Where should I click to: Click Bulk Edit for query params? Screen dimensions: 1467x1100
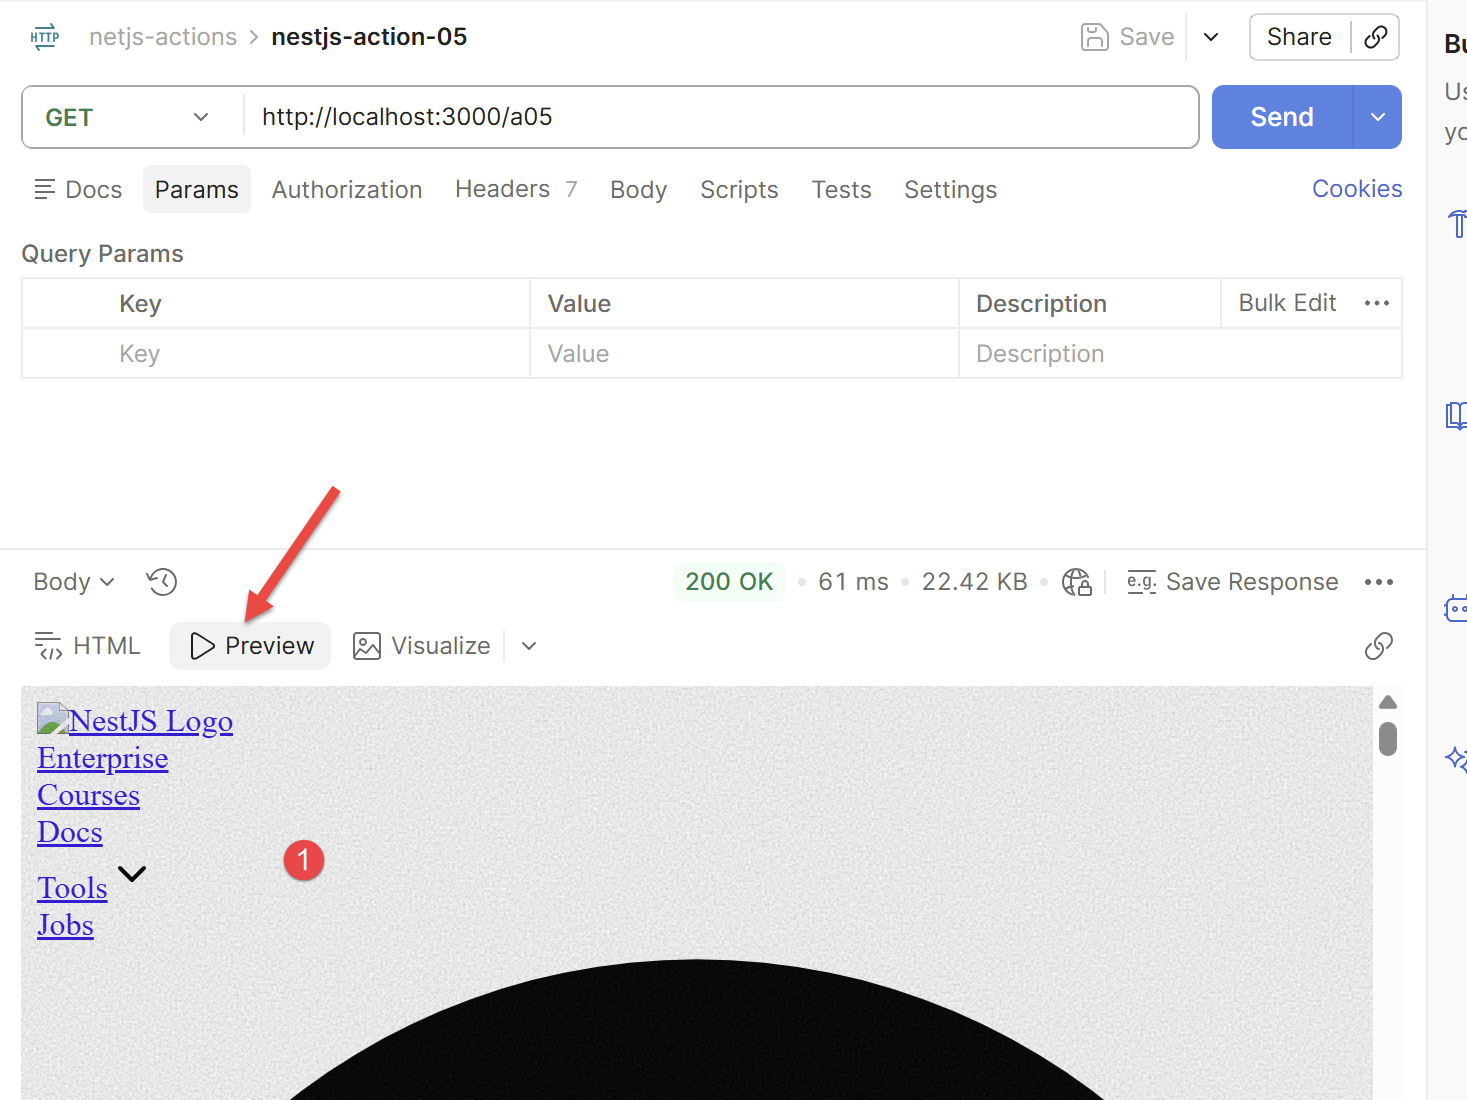1287,303
